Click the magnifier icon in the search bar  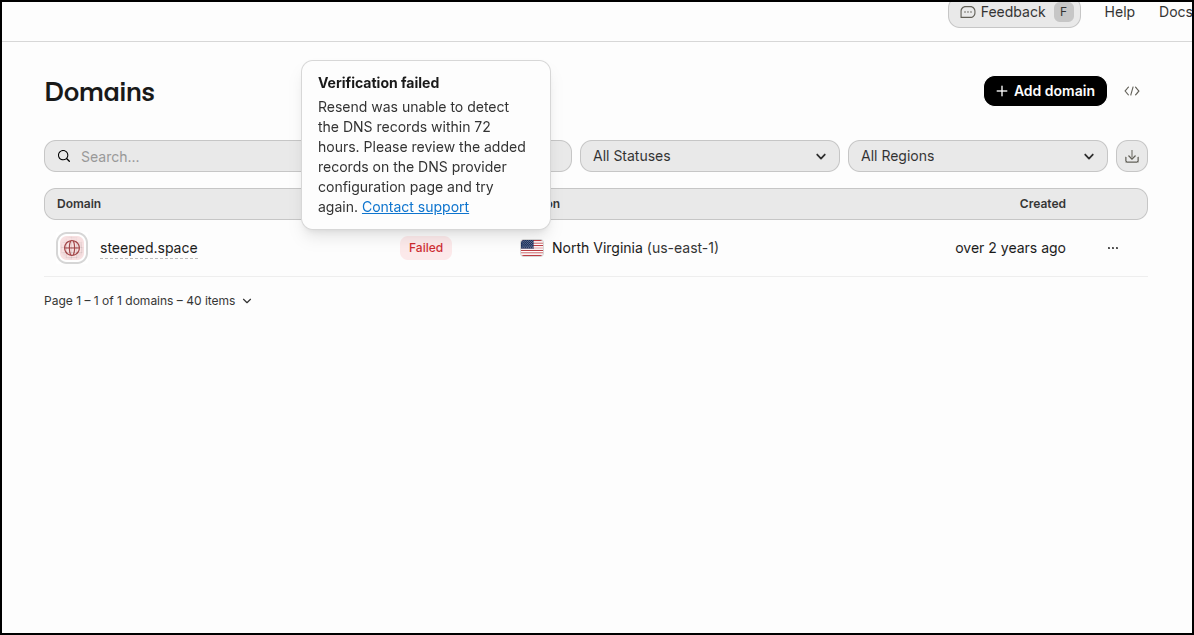pyautogui.click(x=64, y=156)
